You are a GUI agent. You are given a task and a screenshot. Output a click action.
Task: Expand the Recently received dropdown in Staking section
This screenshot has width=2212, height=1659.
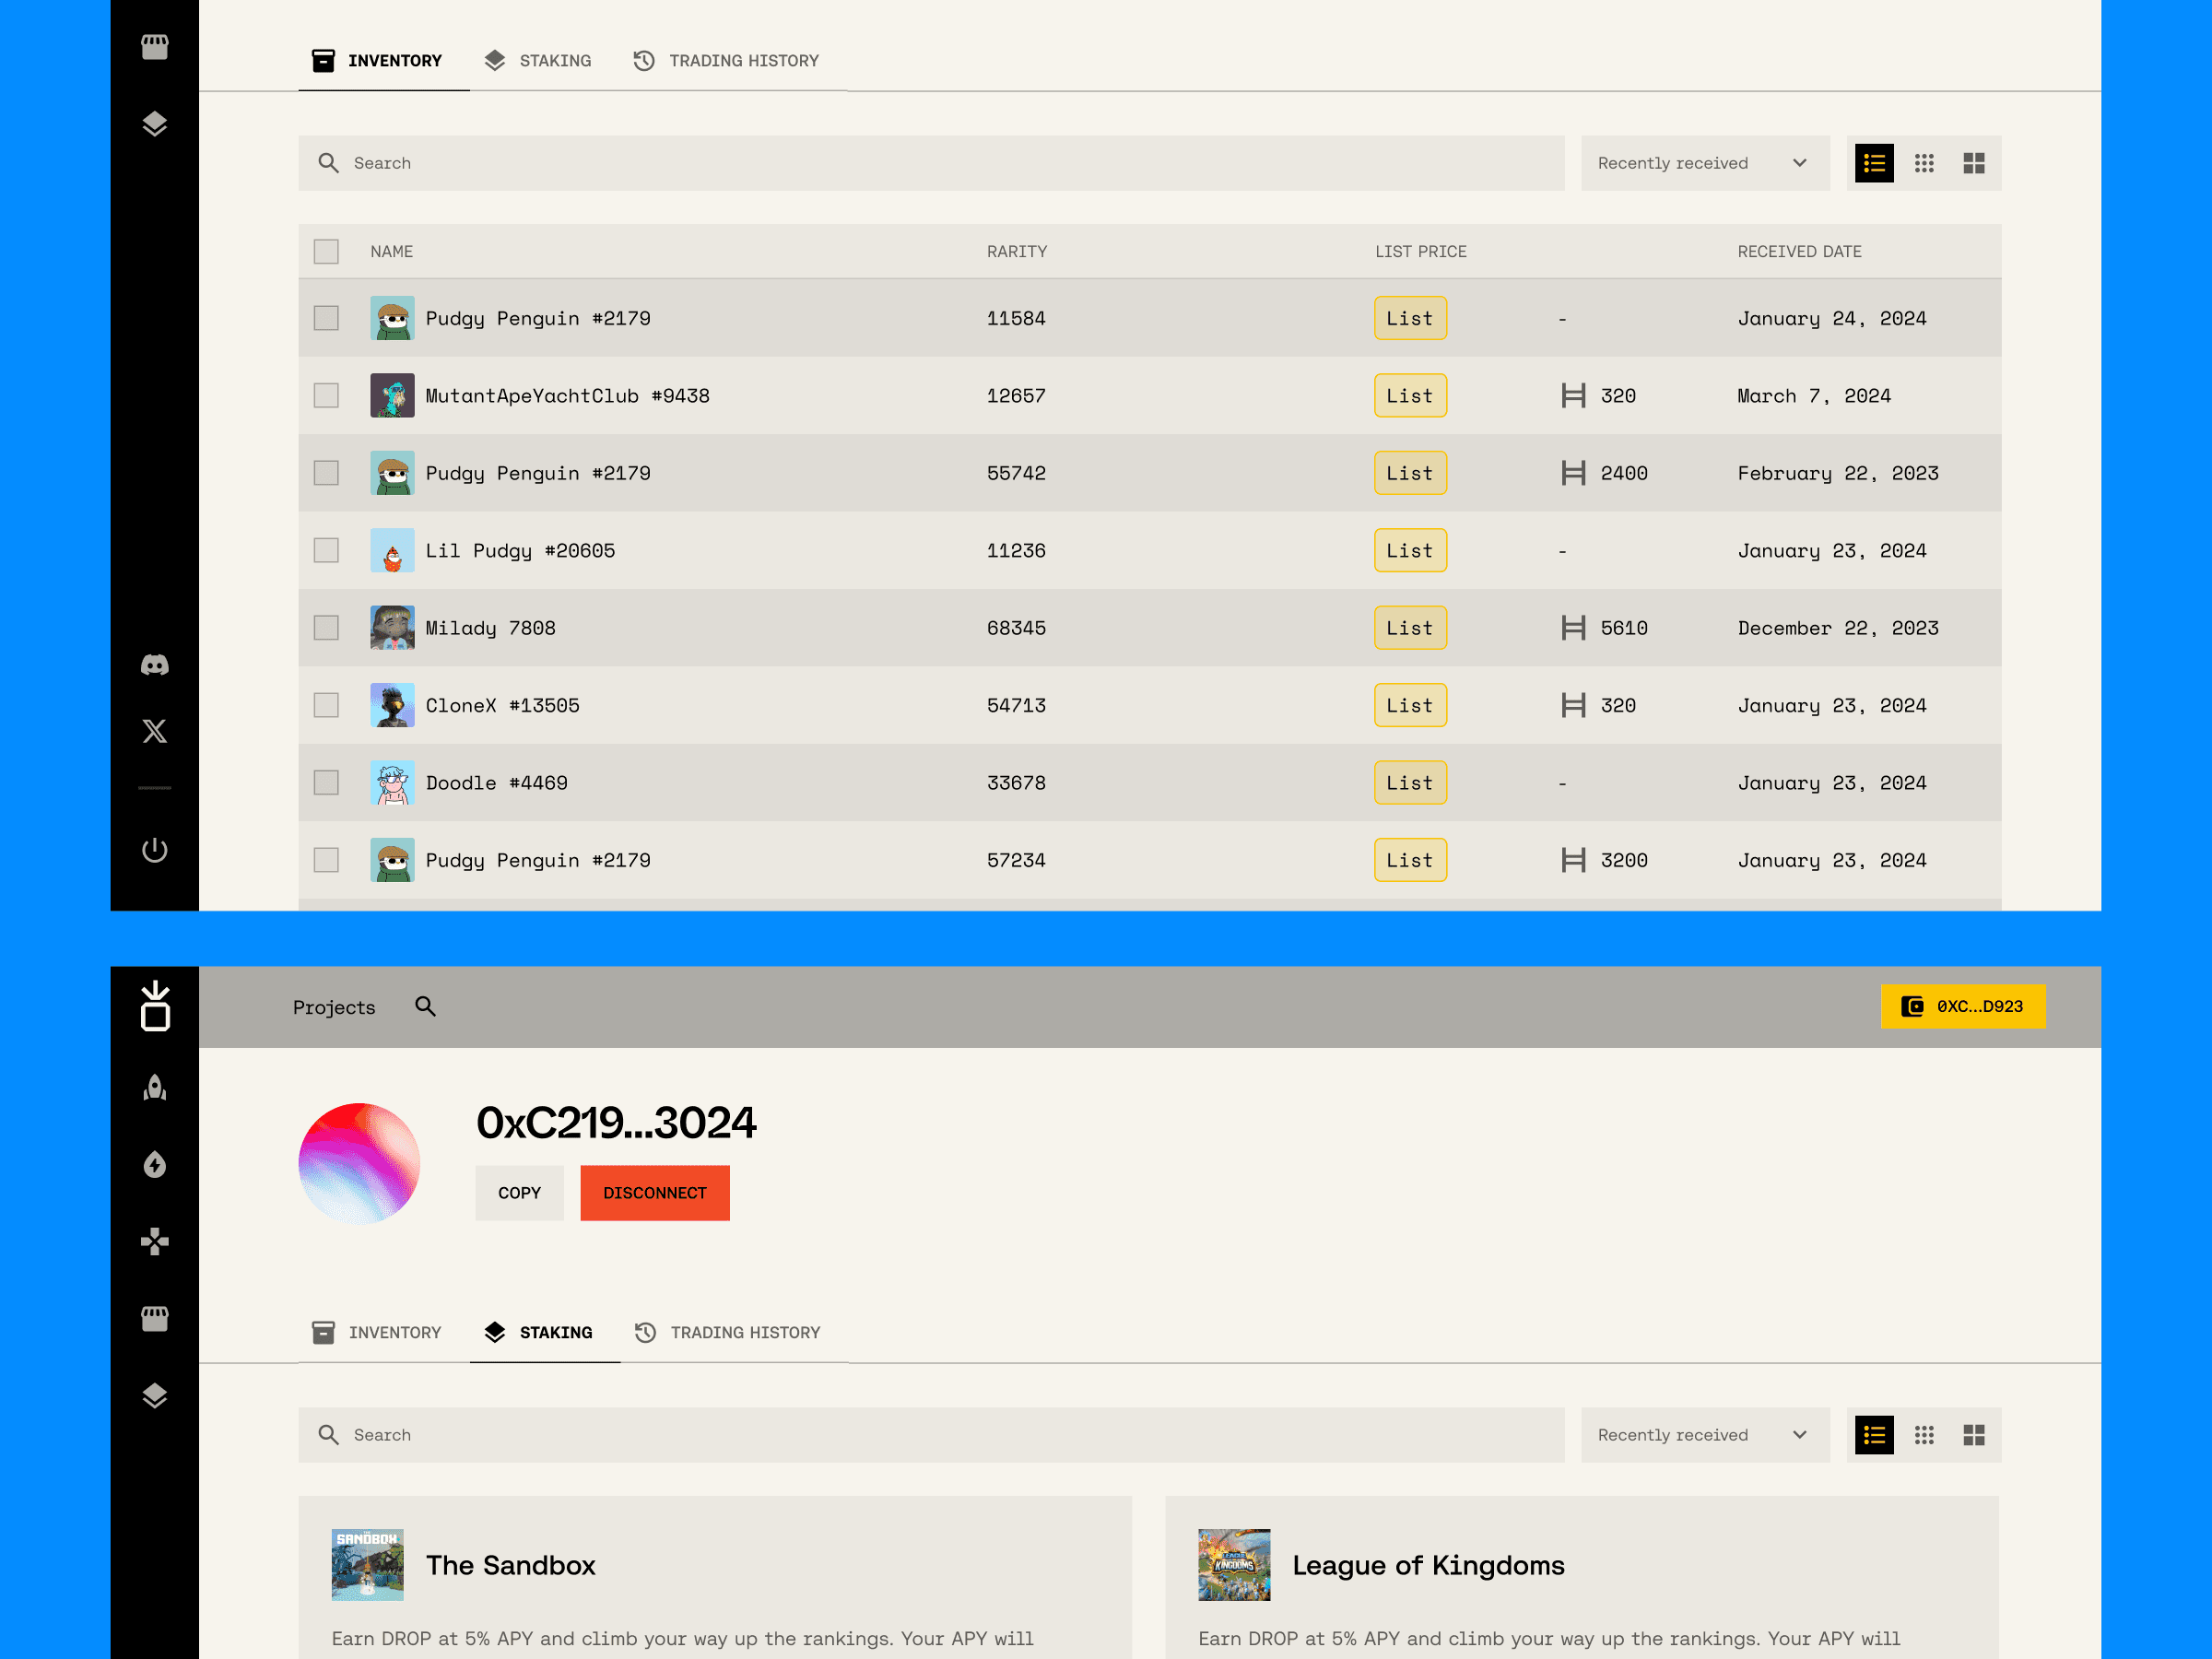[x=1704, y=1435]
